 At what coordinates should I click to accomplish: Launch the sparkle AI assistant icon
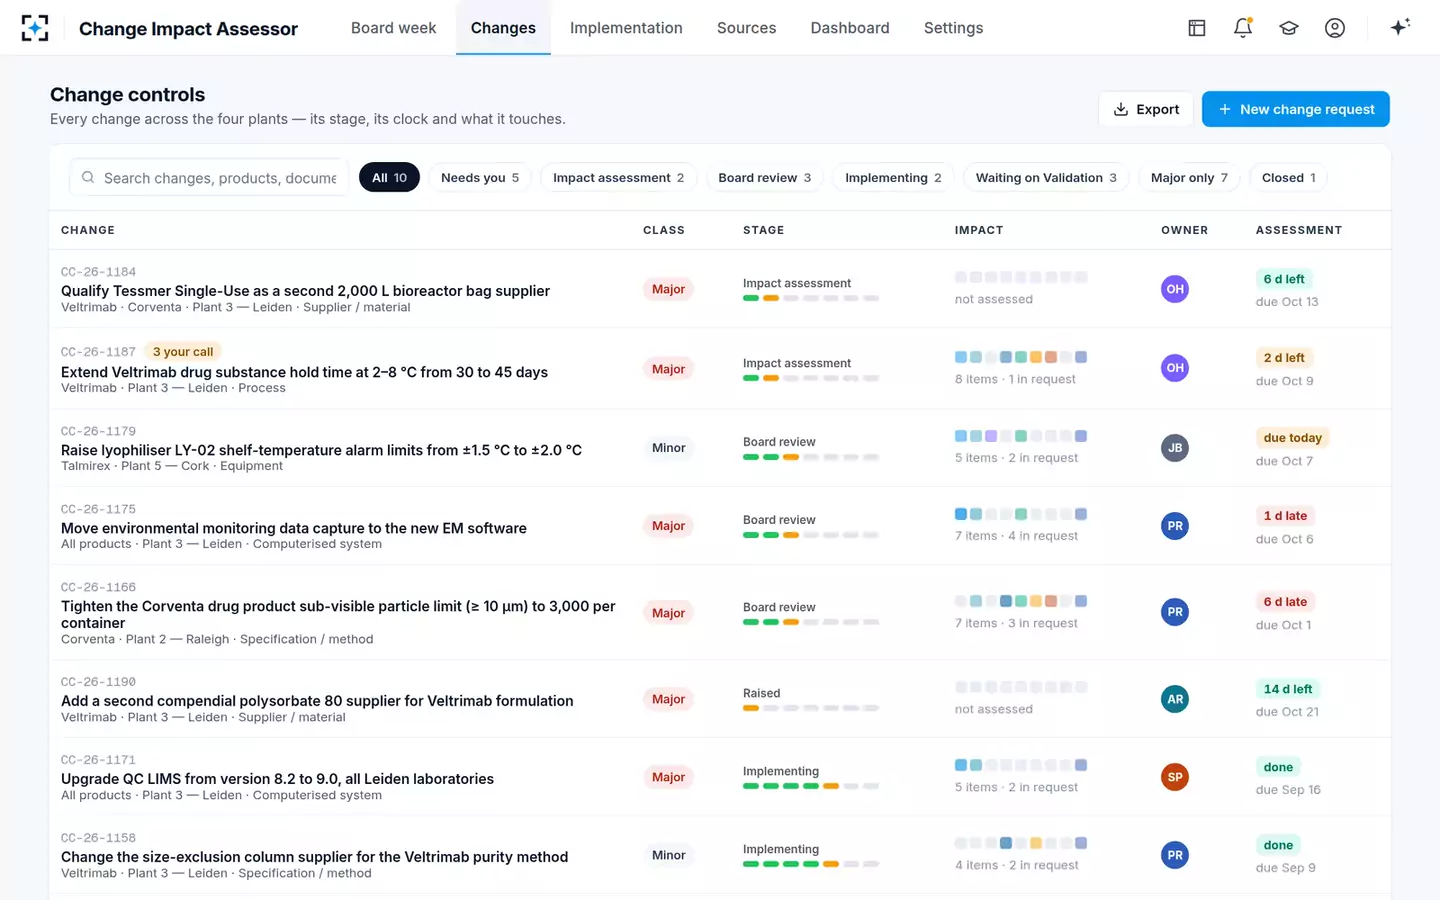click(1400, 27)
